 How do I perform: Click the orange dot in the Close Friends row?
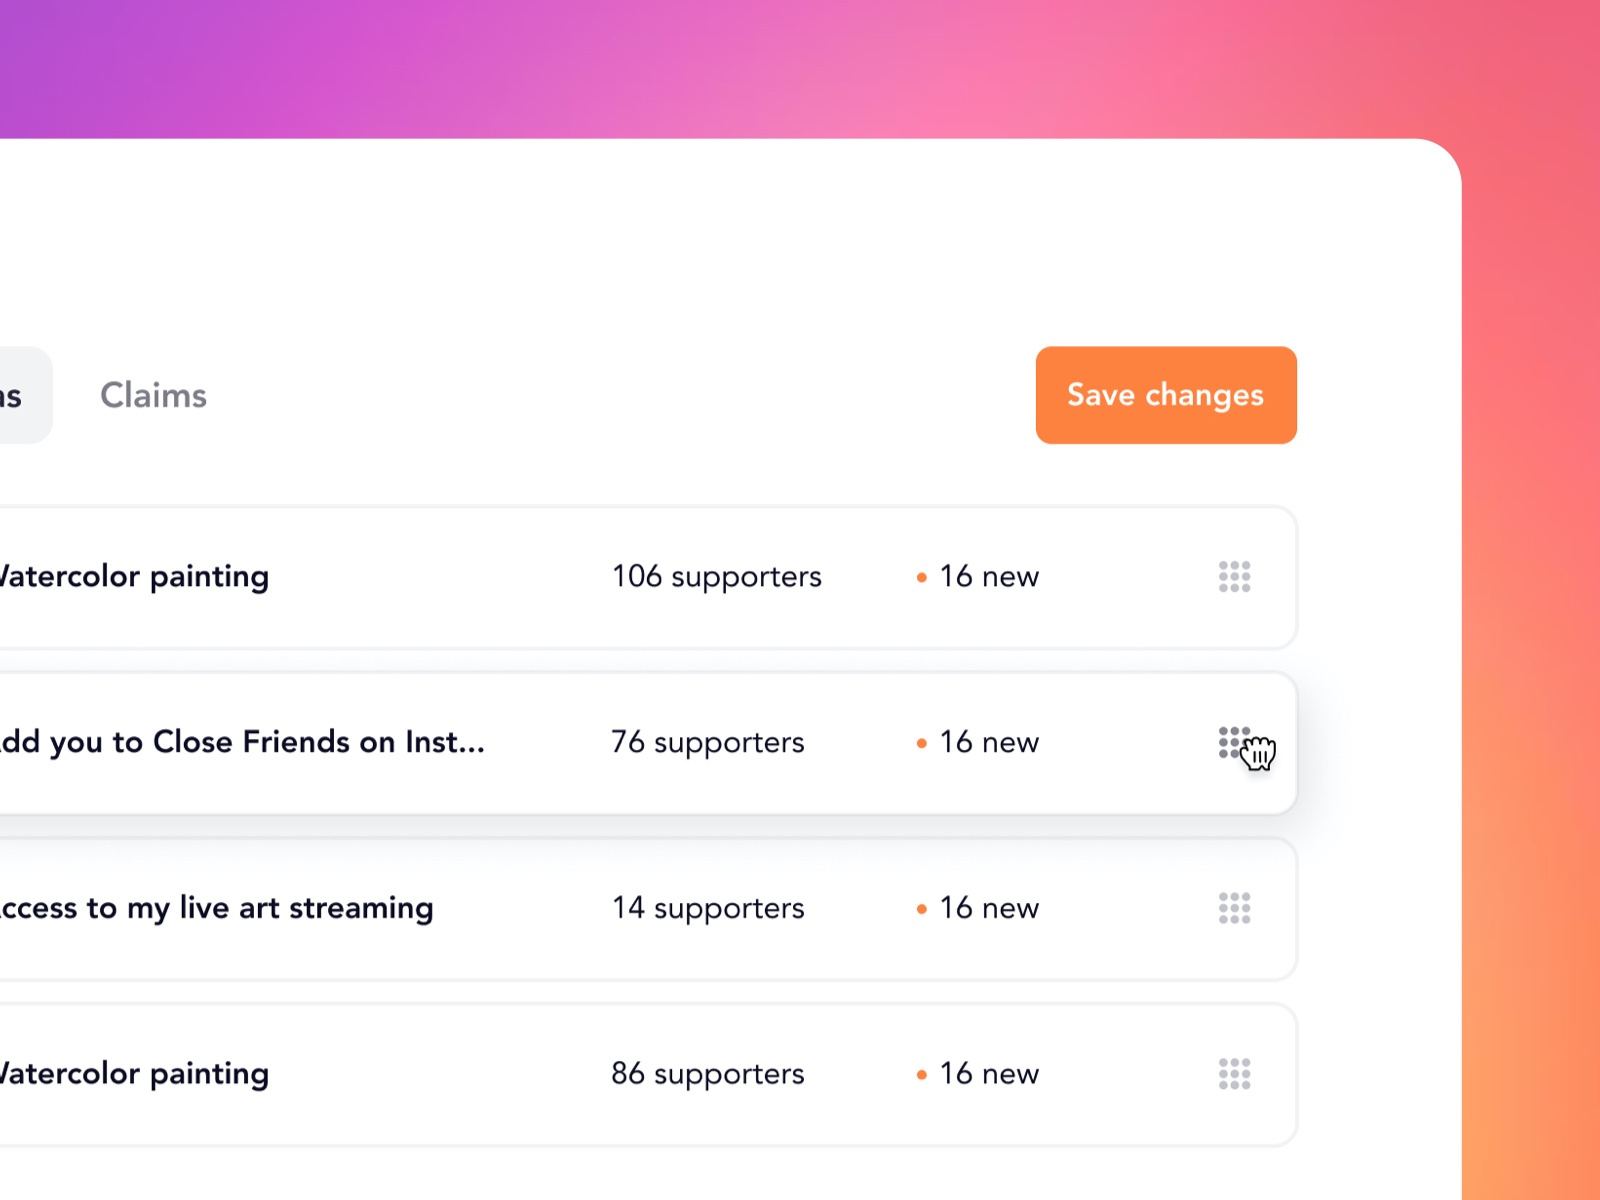[x=921, y=743]
